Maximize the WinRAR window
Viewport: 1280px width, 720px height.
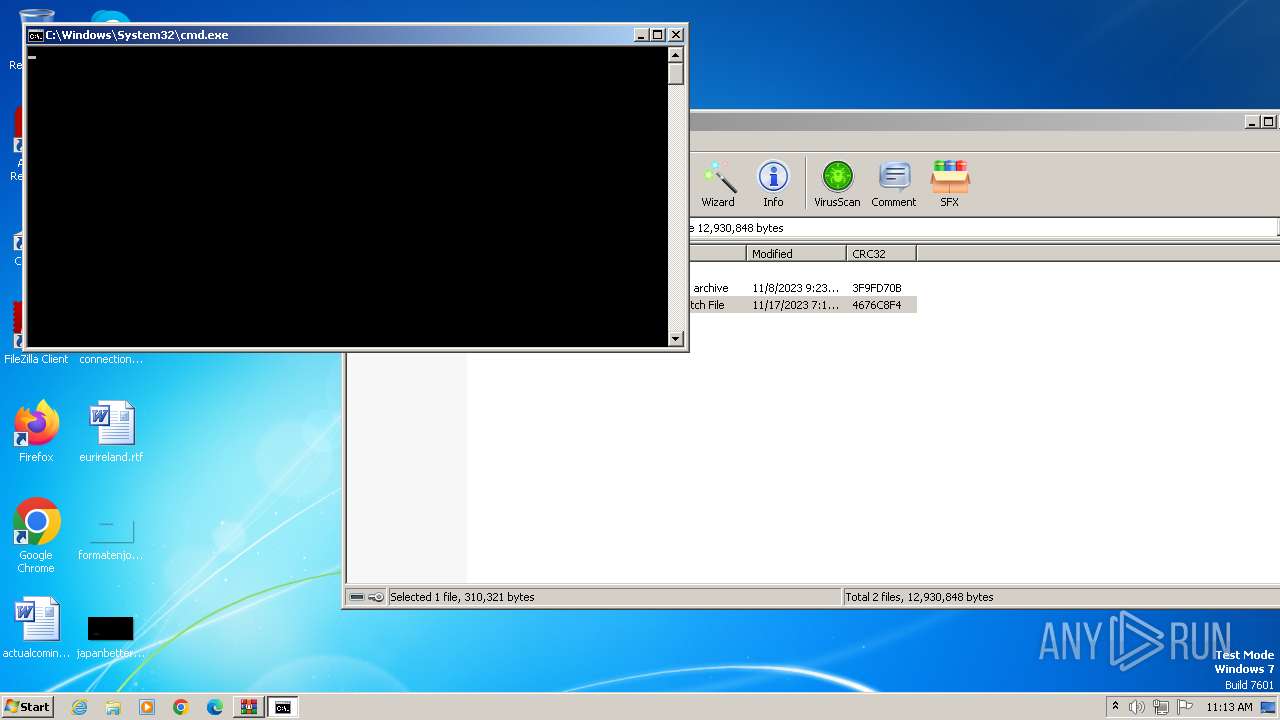coord(1269,122)
